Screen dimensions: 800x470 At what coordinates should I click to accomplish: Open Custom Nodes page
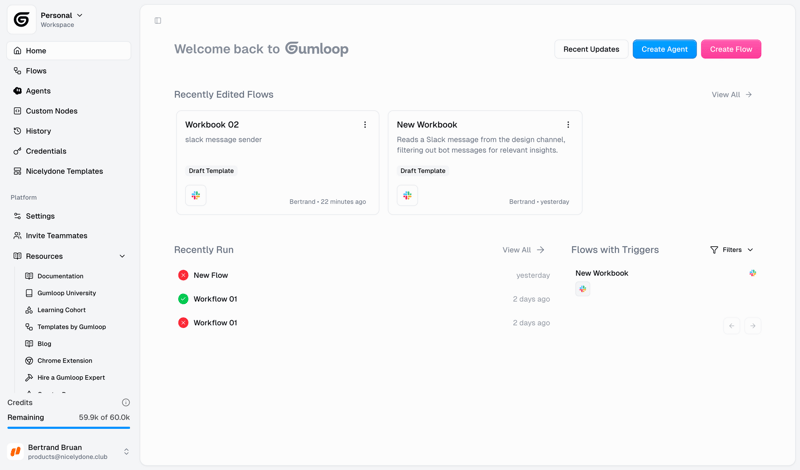[x=69, y=111]
